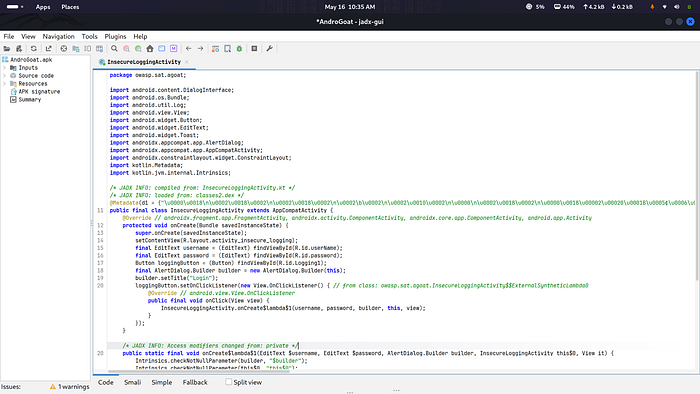Click the vertical scrollbar of code editor

tap(697, 176)
